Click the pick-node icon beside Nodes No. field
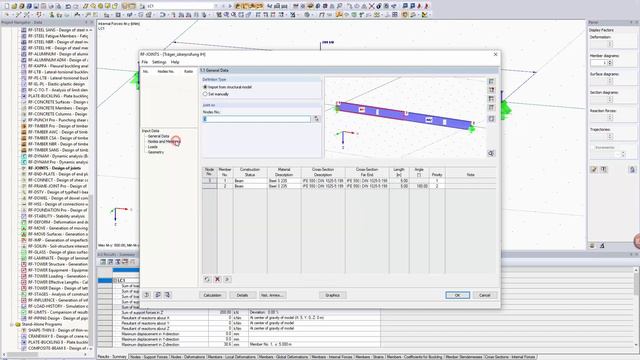The width and height of the screenshot is (640, 360). pyautogui.click(x=316, y=119)
